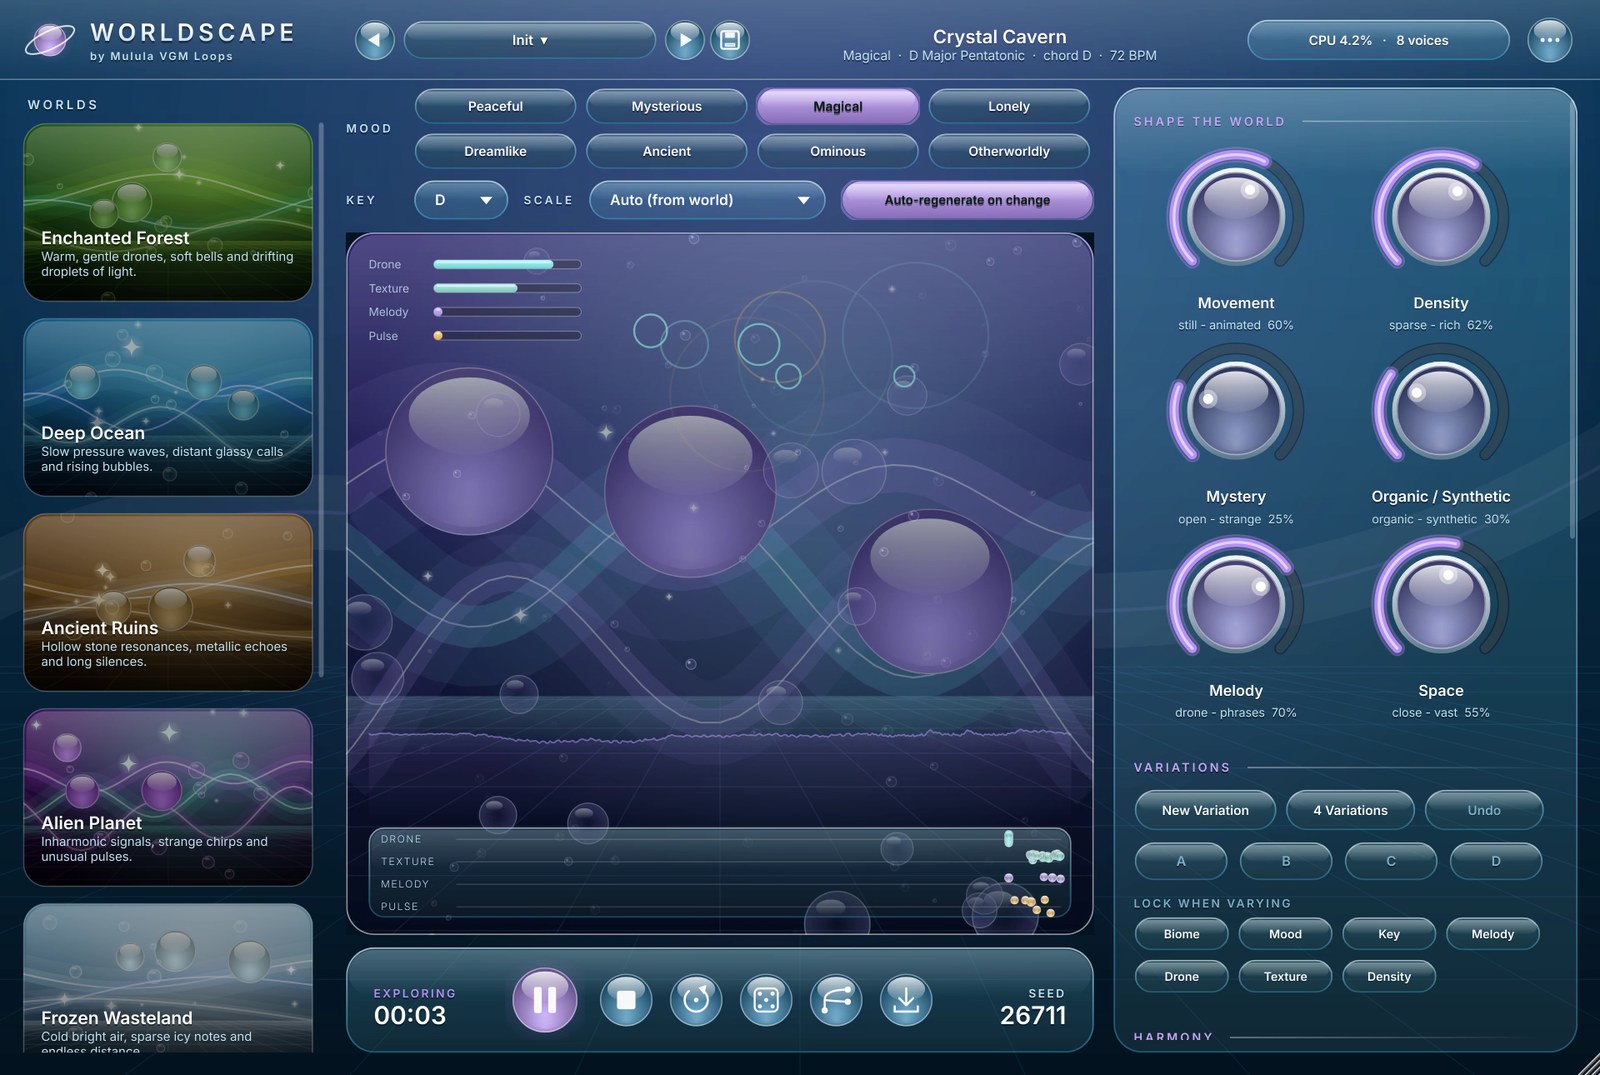Choose the Ancient Ruins world
This screenshot has width=1600, height=1075.
tap(168, 602)
